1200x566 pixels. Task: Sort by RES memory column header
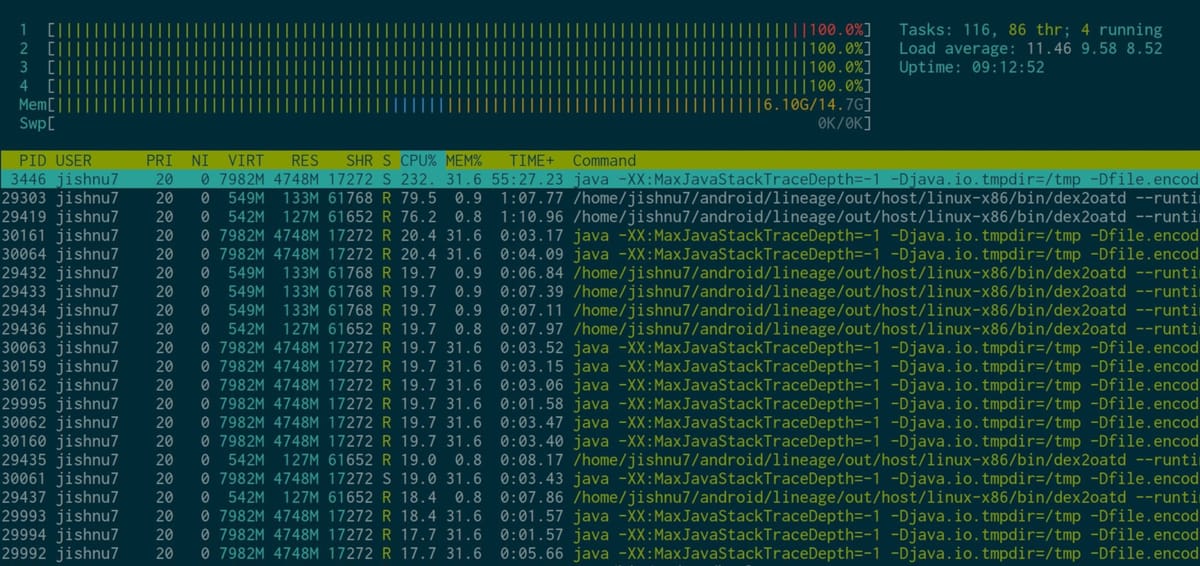click(305, 160)
